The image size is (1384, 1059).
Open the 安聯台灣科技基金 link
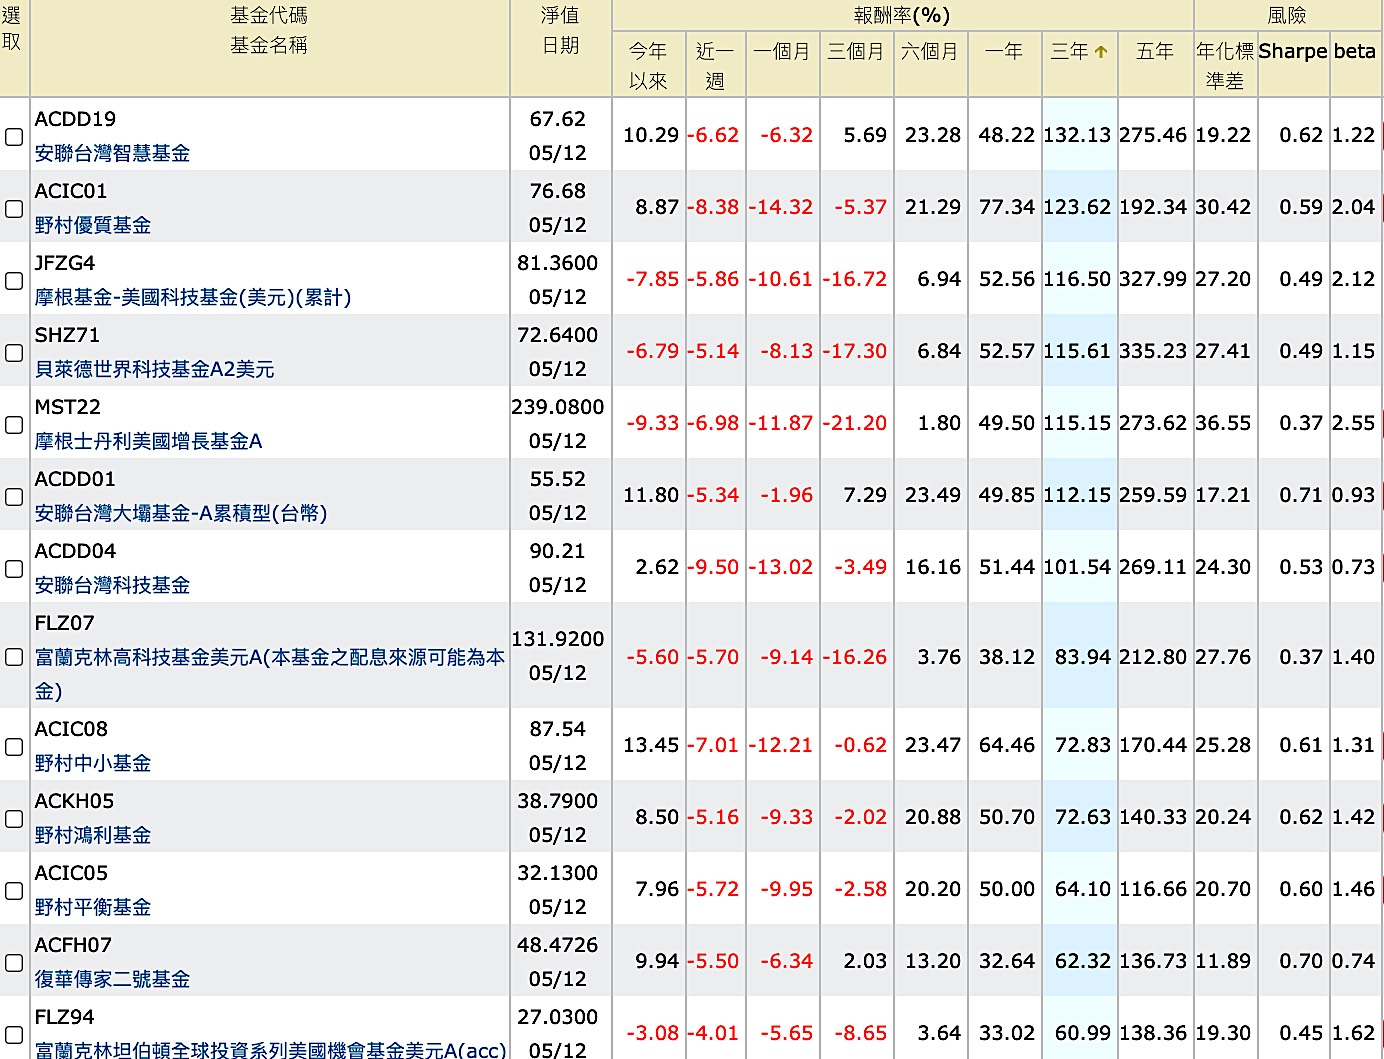click(x=112, y=585)
